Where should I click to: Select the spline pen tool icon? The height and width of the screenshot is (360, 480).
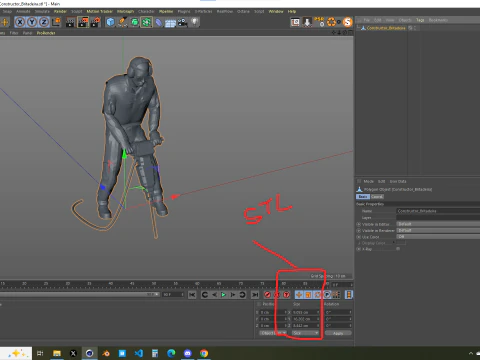122,22
